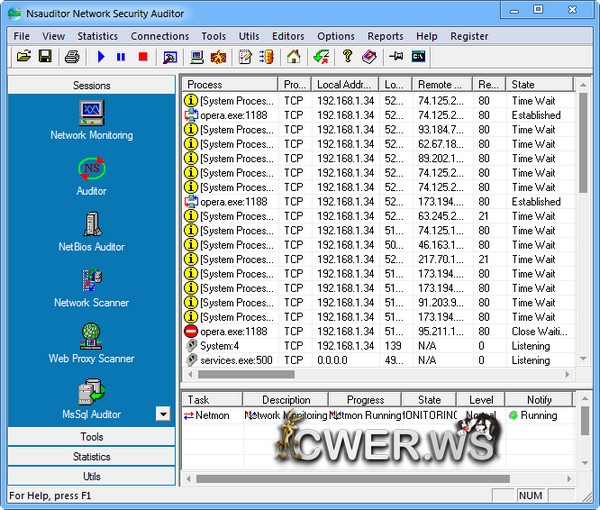
Task: Pause monitoring with the pause button
Action: pyautogui.click(x=121, y=57)
